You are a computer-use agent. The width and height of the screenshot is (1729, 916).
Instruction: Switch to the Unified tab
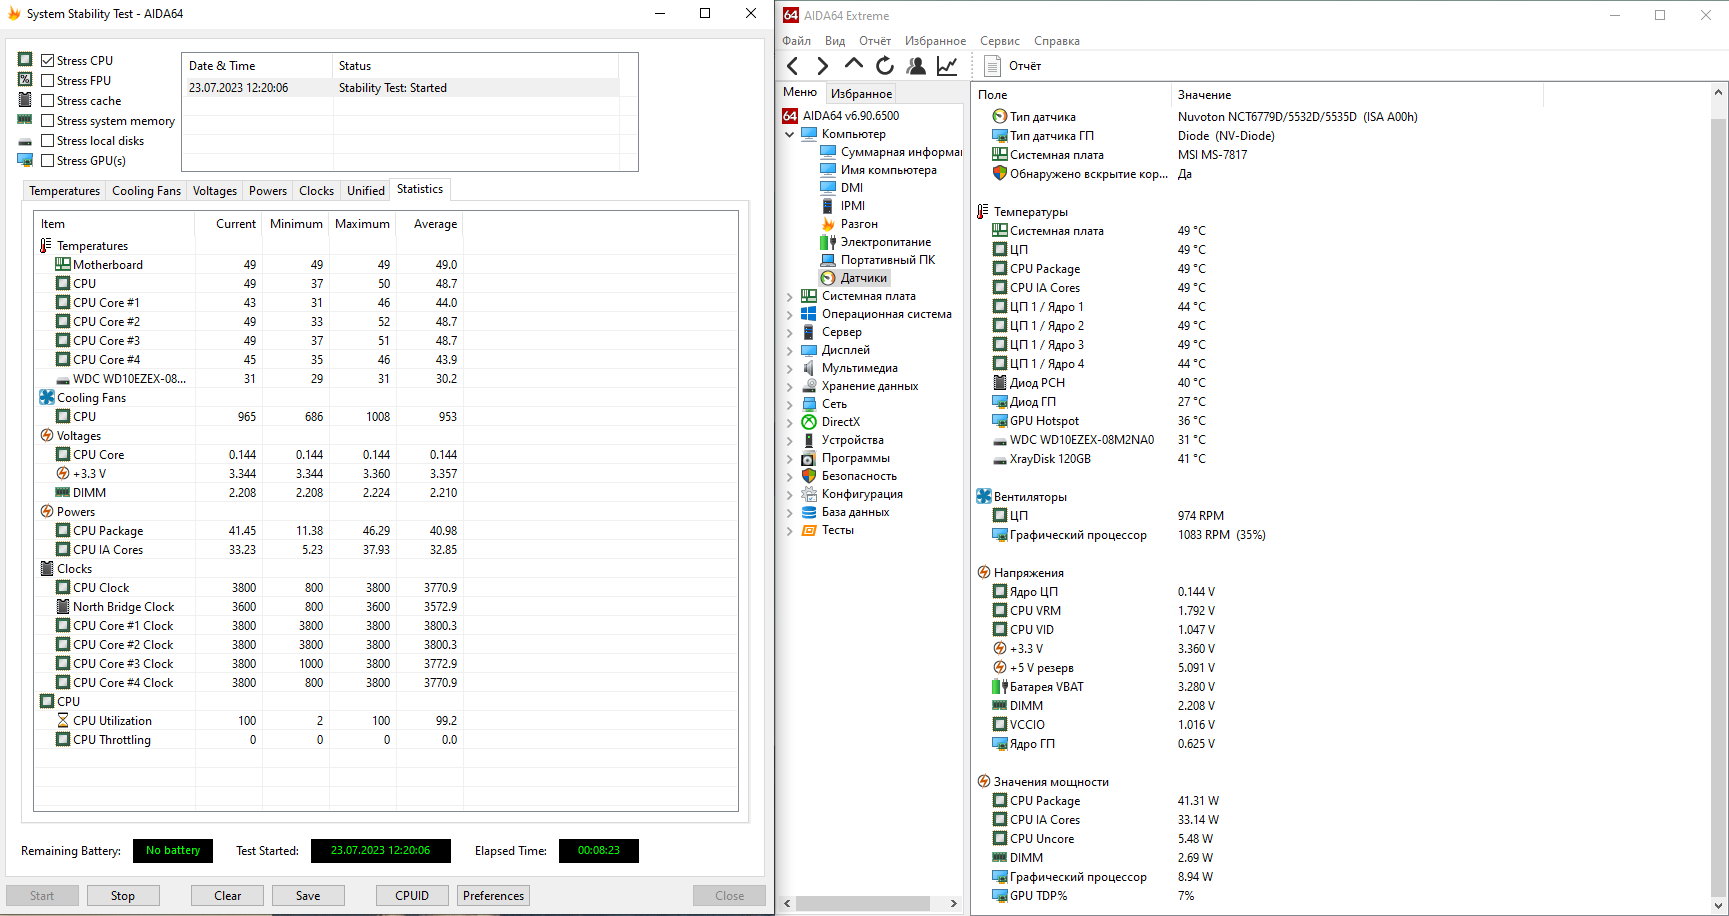pos(366,191)
